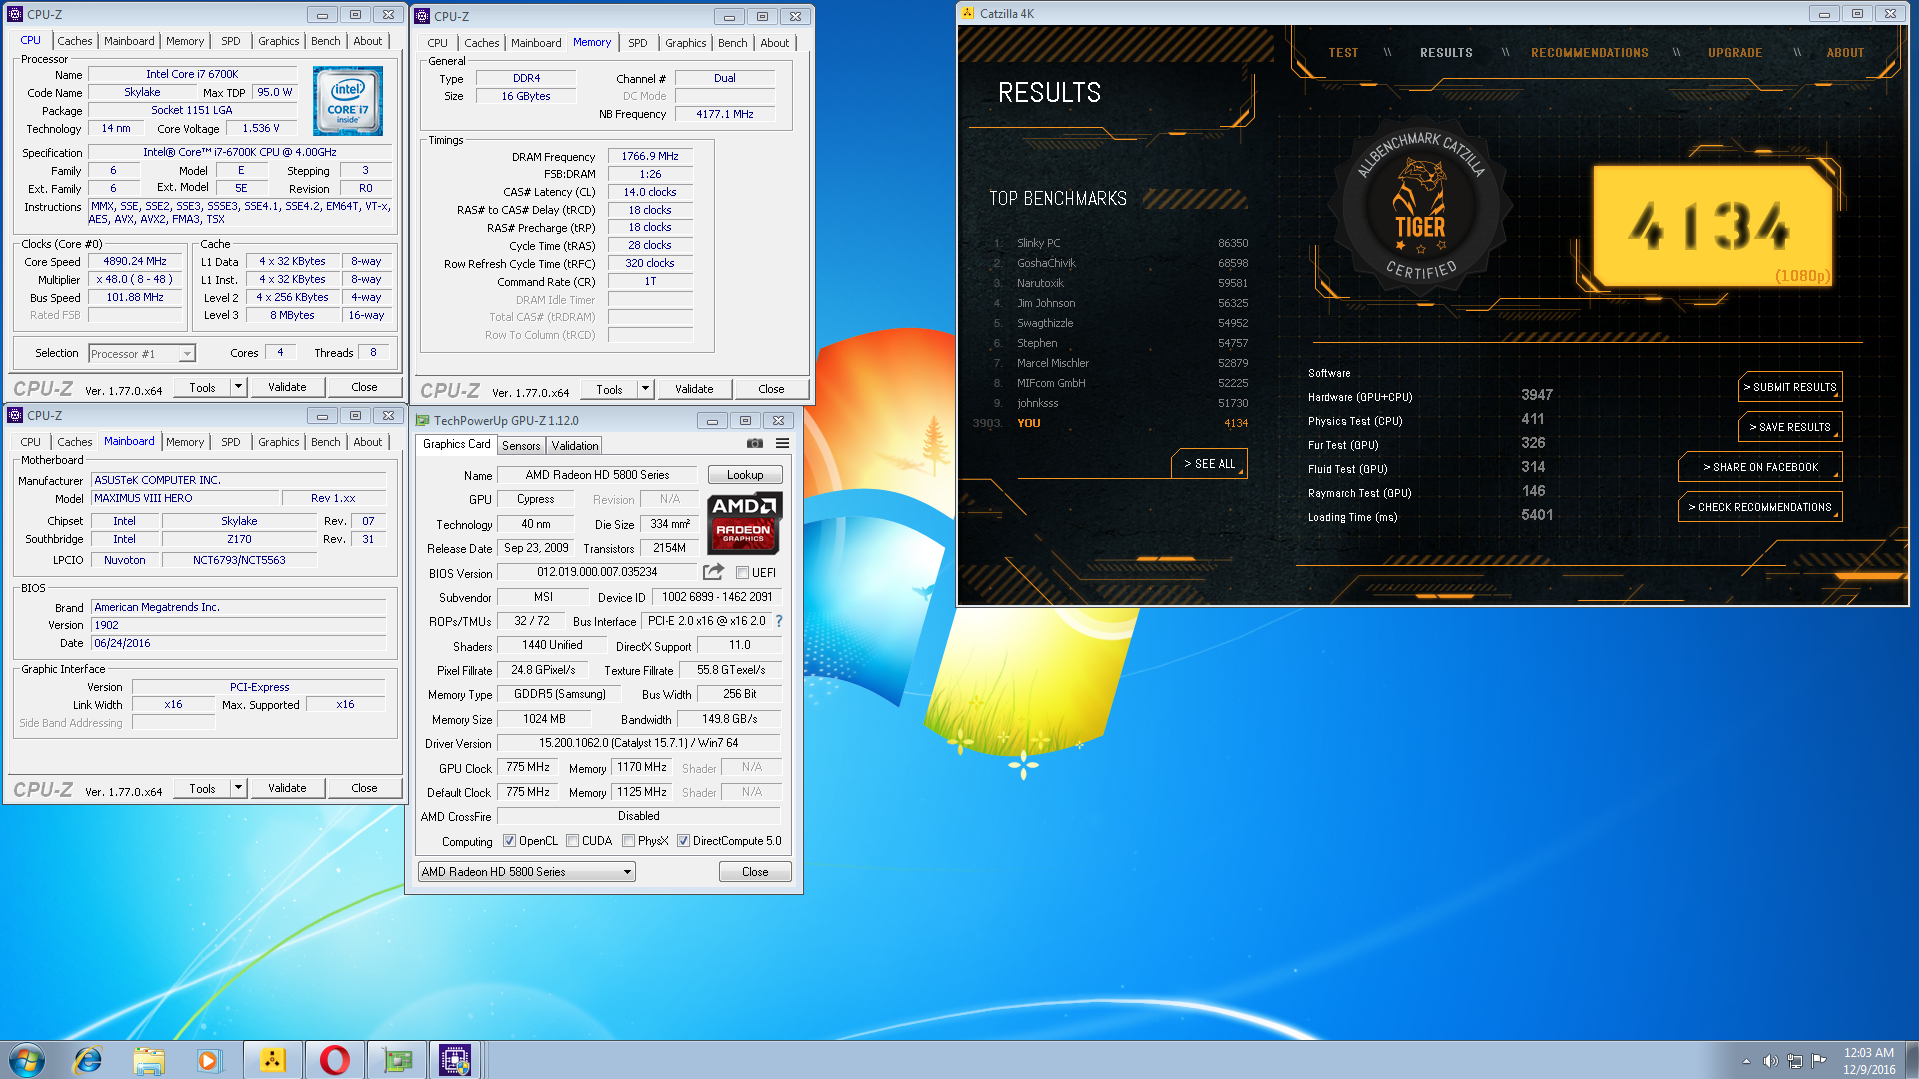Click the Lookup button in GPU-Z
Screen dimensions: 1919x1079
tap(745, 475)
